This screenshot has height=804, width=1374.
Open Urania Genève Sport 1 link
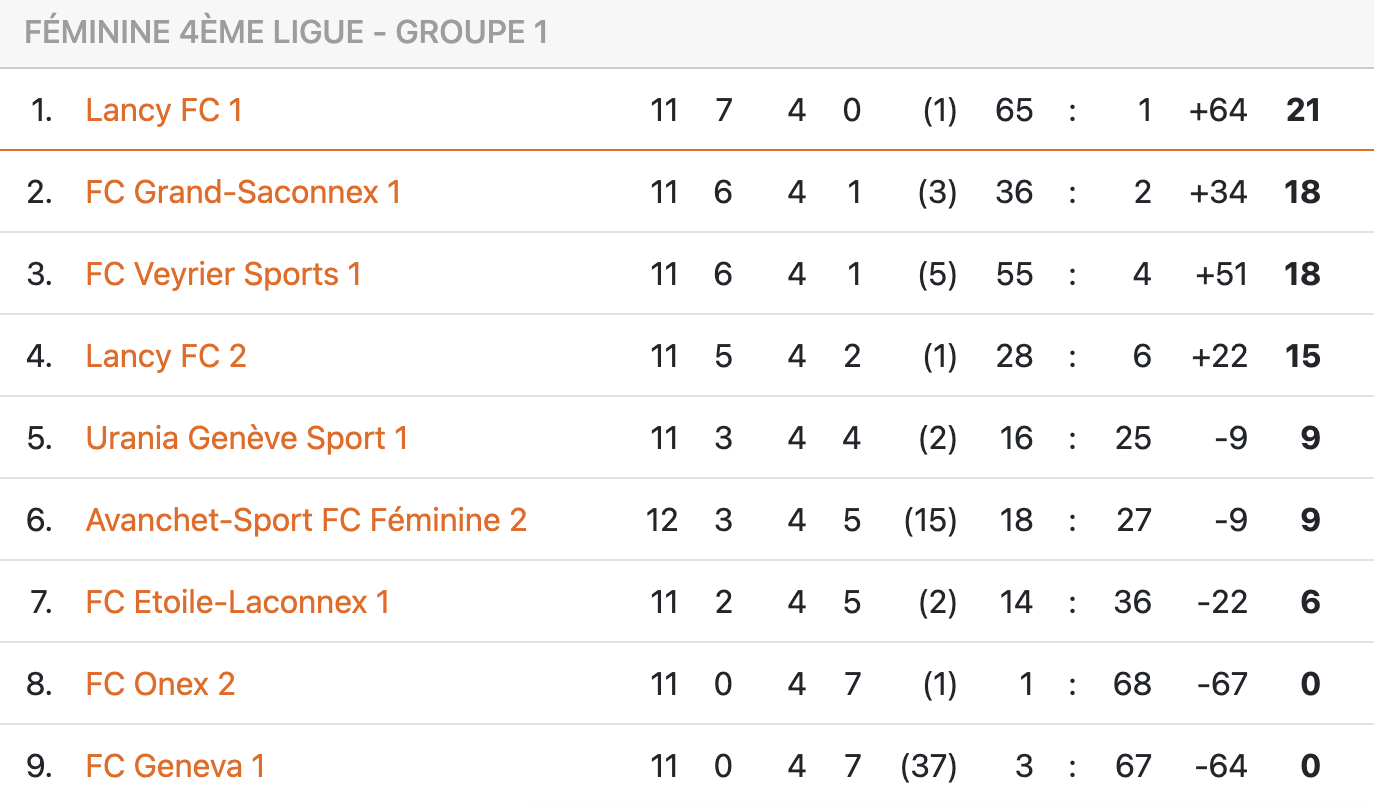coord(247,438)
